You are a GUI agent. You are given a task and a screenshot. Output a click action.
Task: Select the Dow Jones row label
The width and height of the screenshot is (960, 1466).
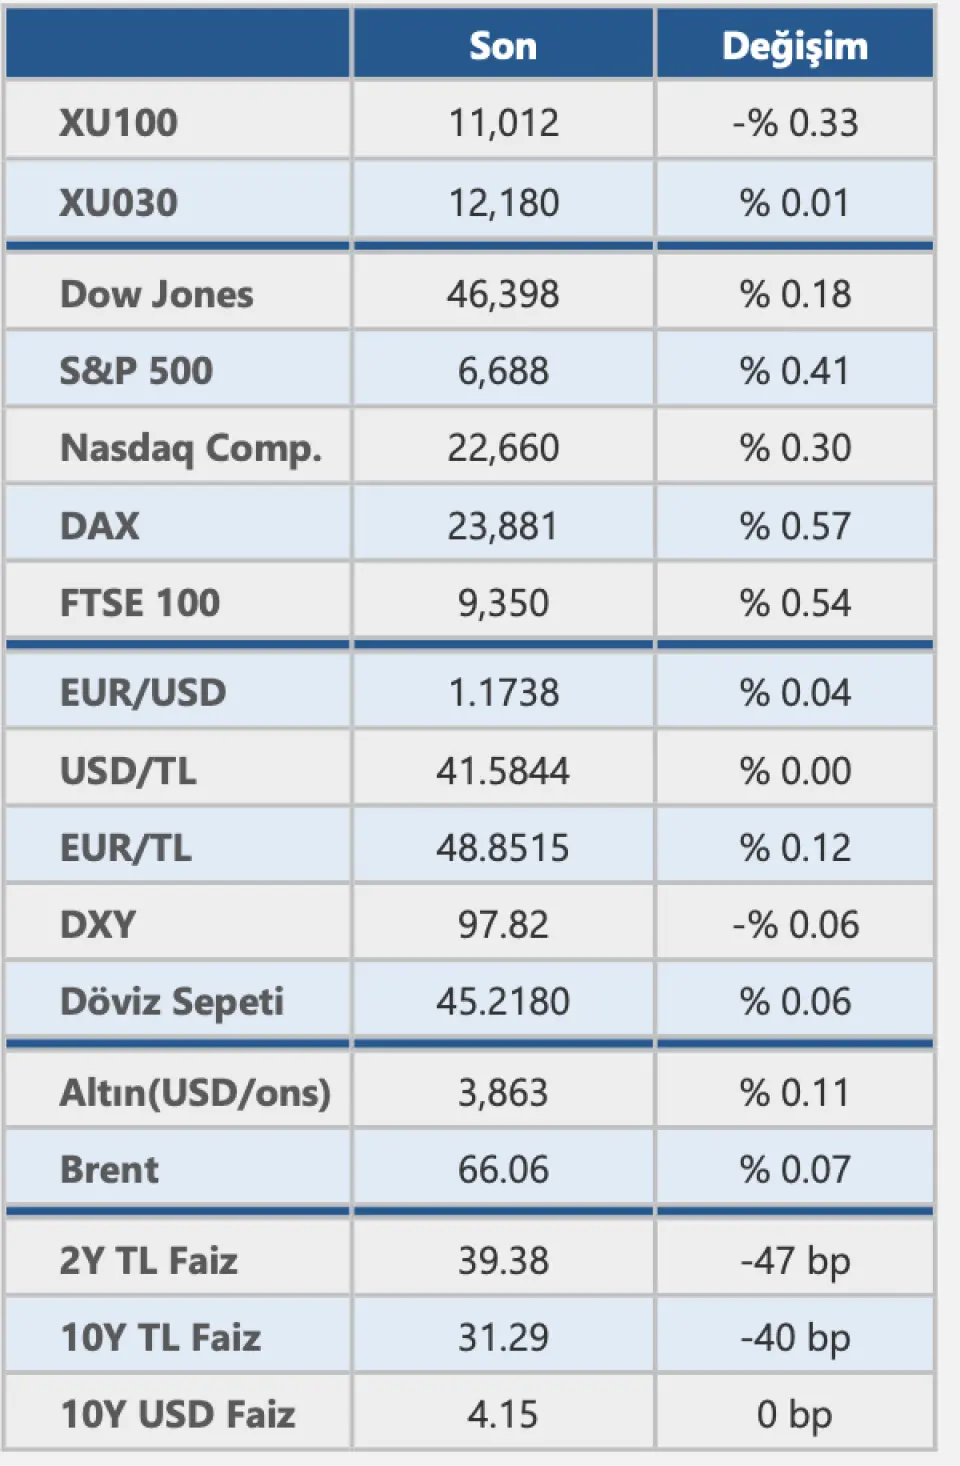tap(157, 294)
